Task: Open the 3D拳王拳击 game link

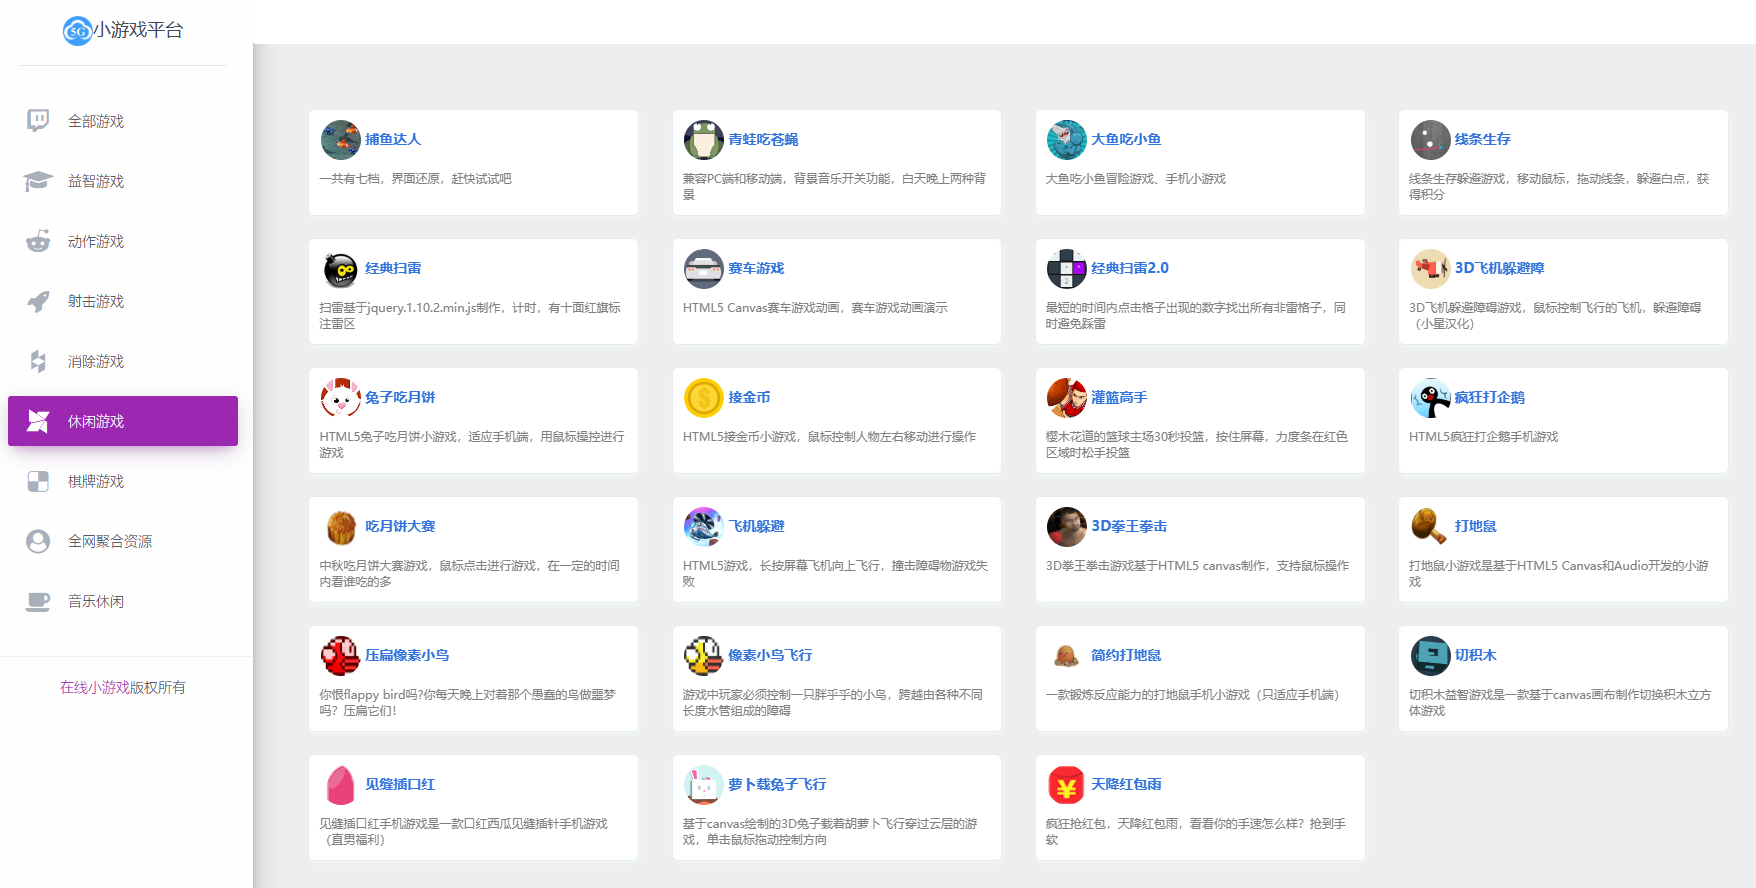Action: (x=1129, y=526)
